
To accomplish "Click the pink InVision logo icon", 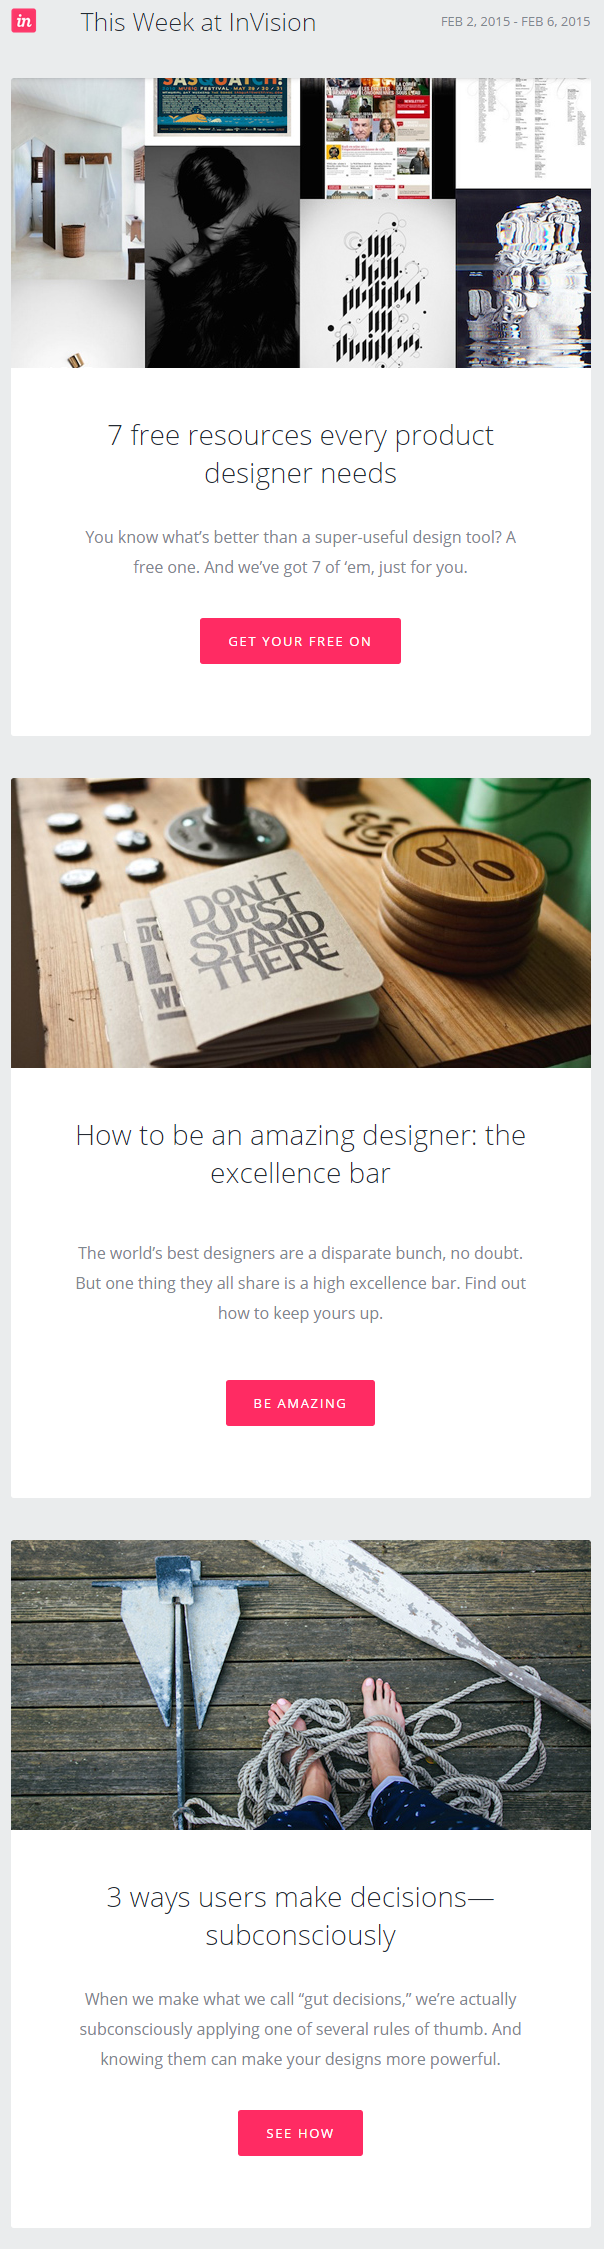I will pos(24,21).
